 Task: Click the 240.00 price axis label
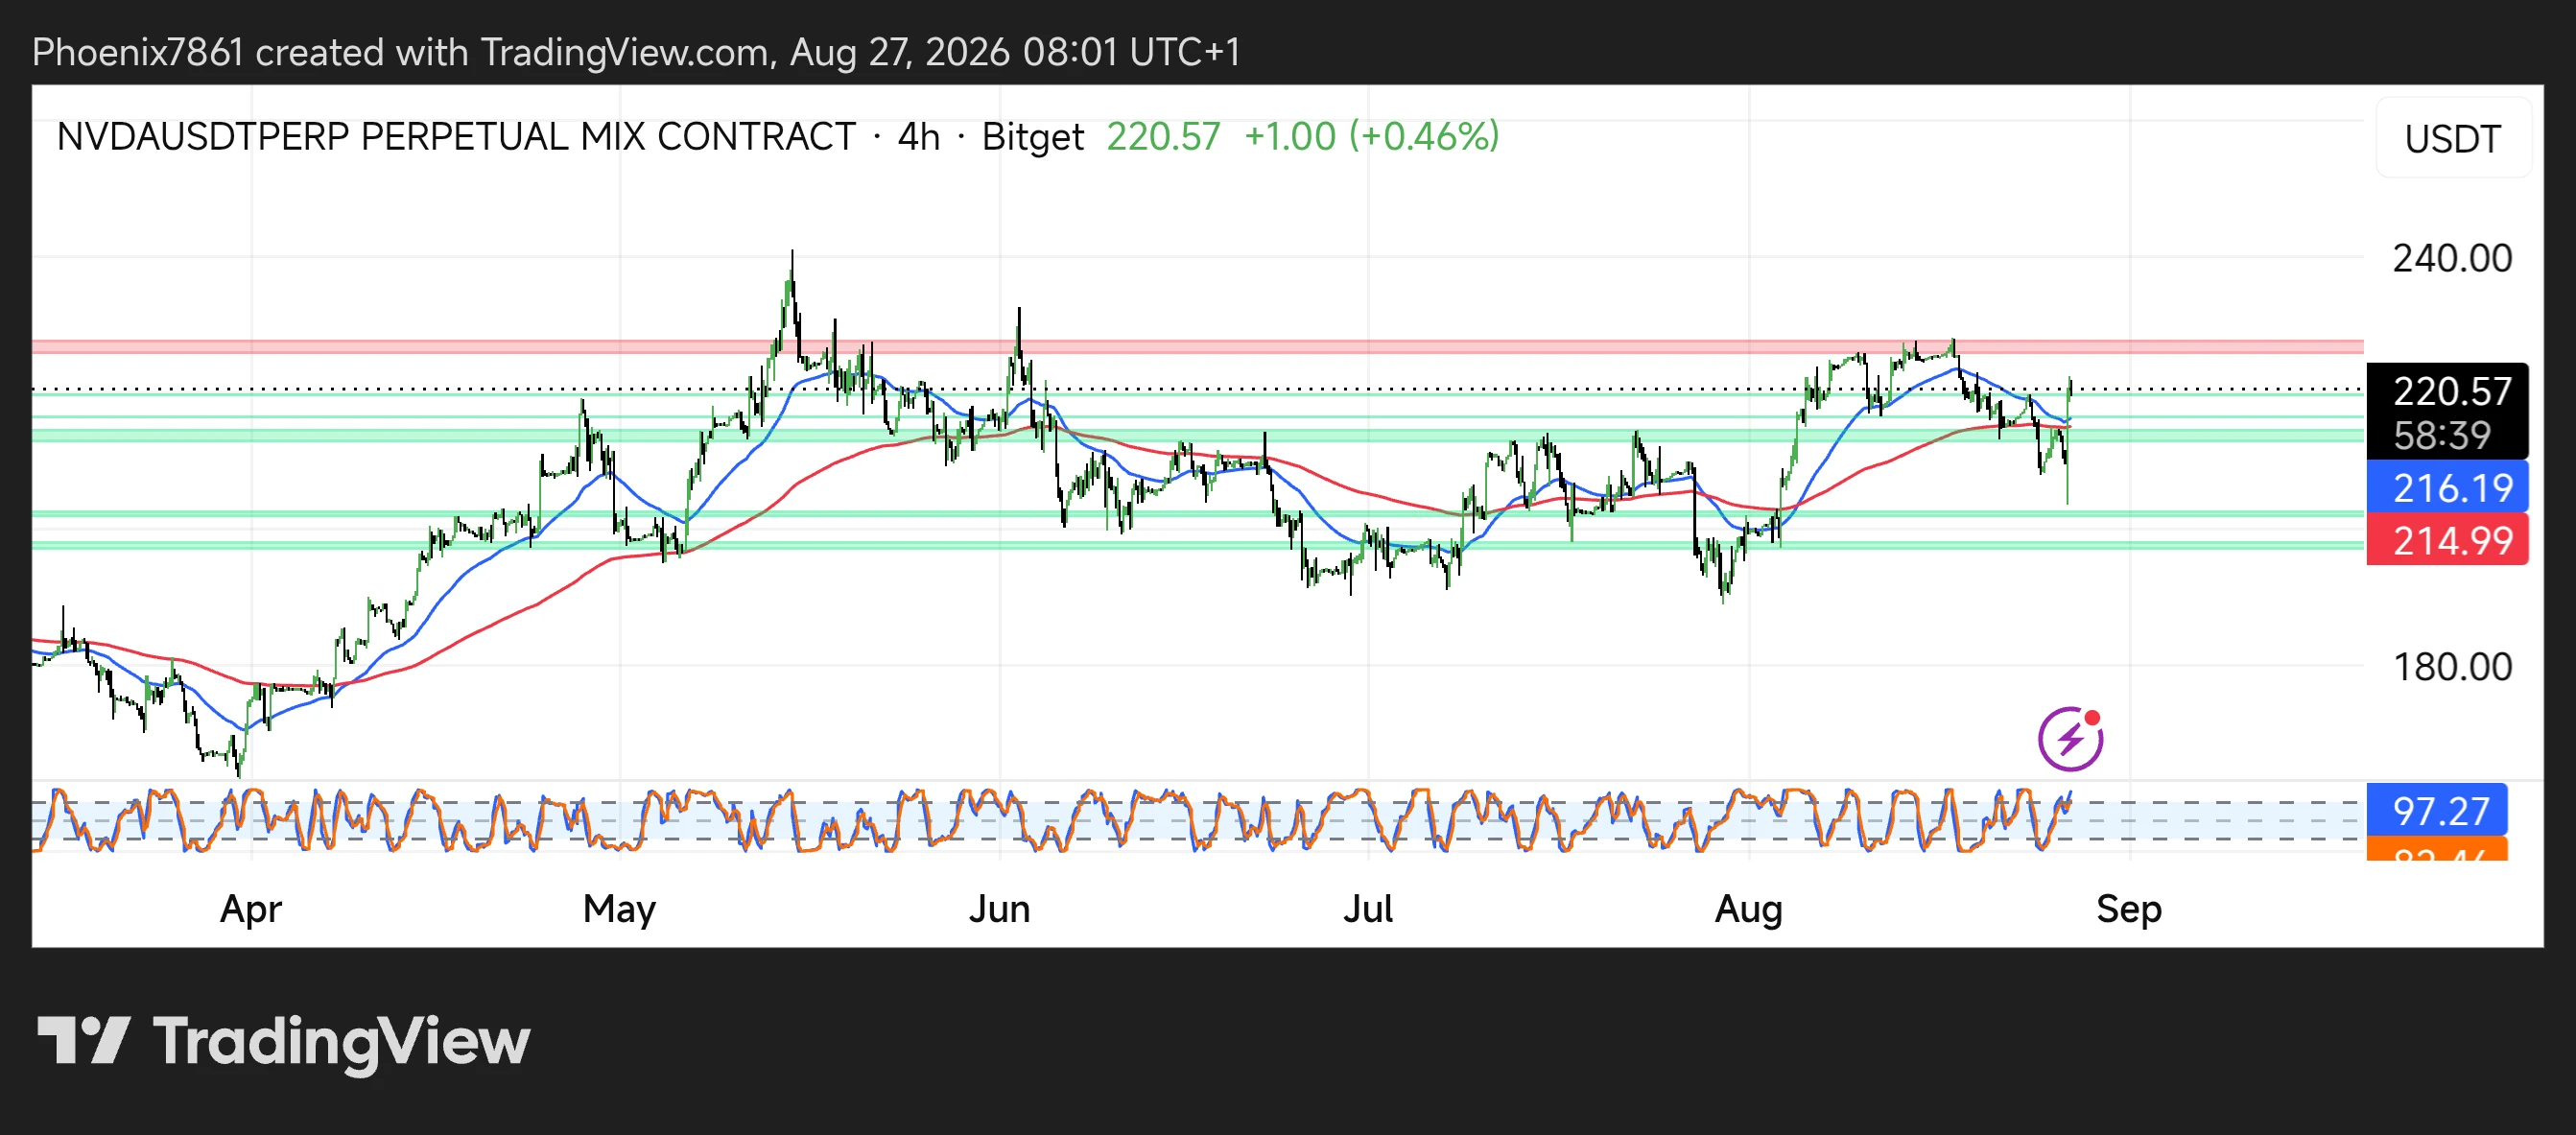pos(2452,258)
